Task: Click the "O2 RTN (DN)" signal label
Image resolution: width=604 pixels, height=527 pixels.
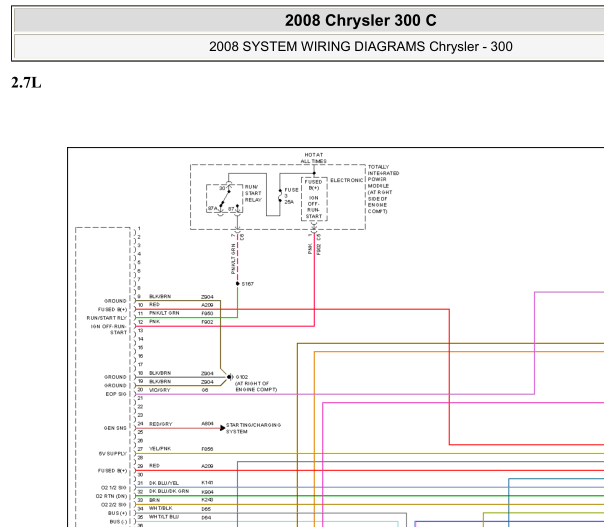Action: [111, 496]
